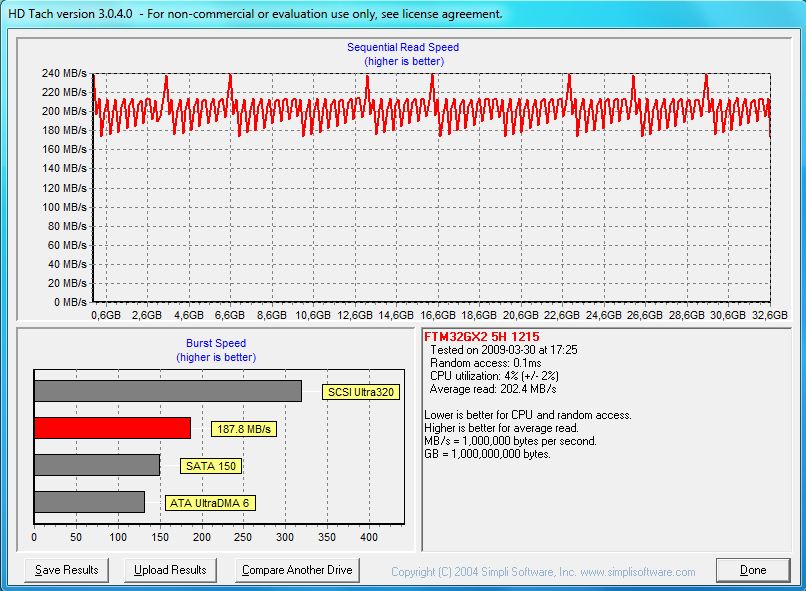Click the Save Results button

point(66,570)
